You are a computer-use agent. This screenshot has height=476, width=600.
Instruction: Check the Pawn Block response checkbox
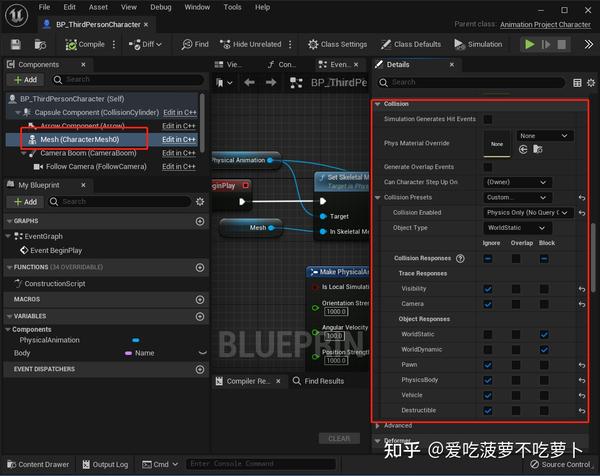coord(544,365)
